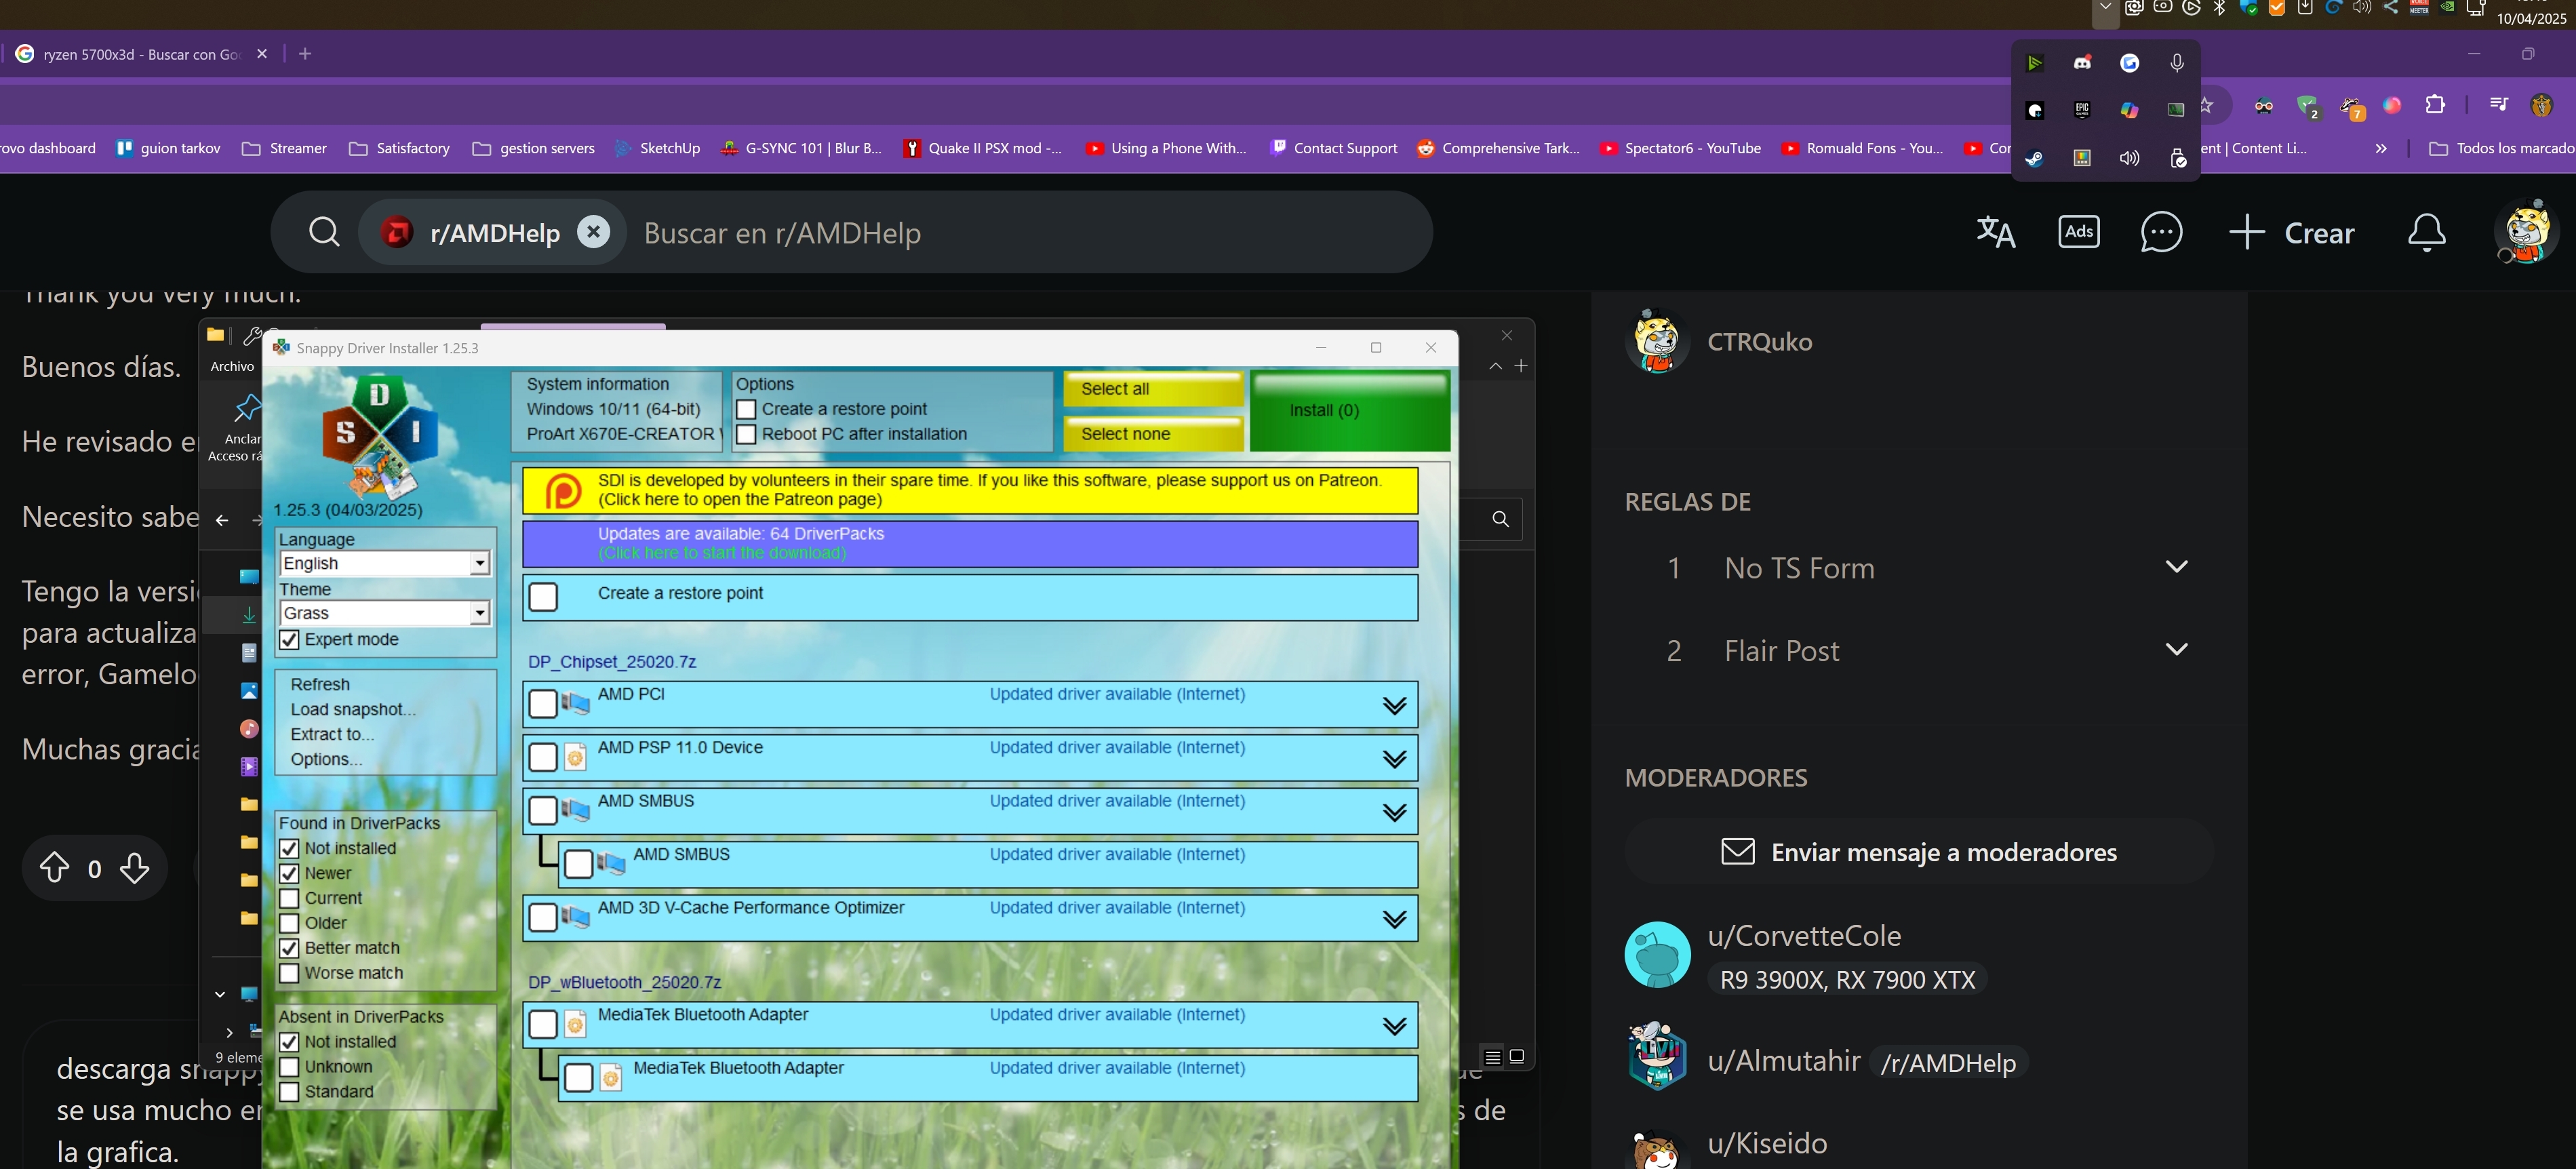Clear the r/AMDHelp search filter
This screenshot has width=2576, height=1169.
pyautogui.click(x=593, y=232)
